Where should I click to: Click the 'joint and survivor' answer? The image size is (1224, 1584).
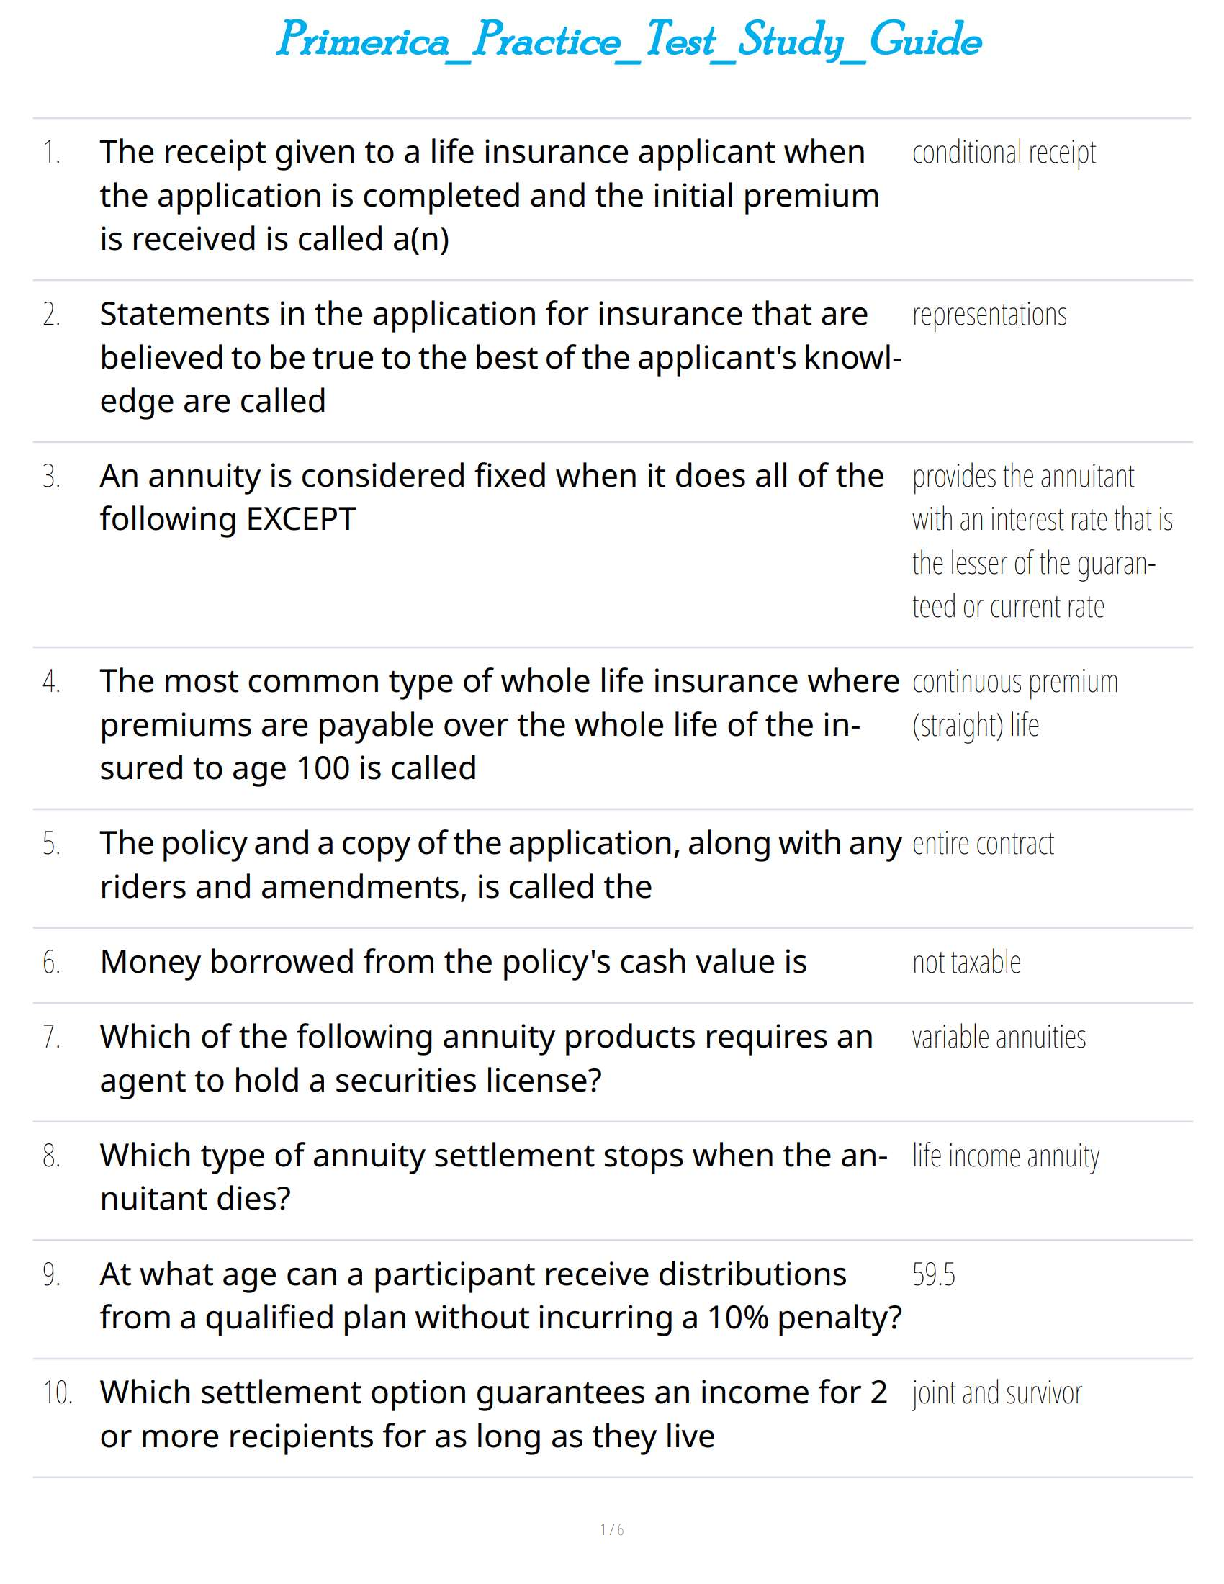[996, 1393]
